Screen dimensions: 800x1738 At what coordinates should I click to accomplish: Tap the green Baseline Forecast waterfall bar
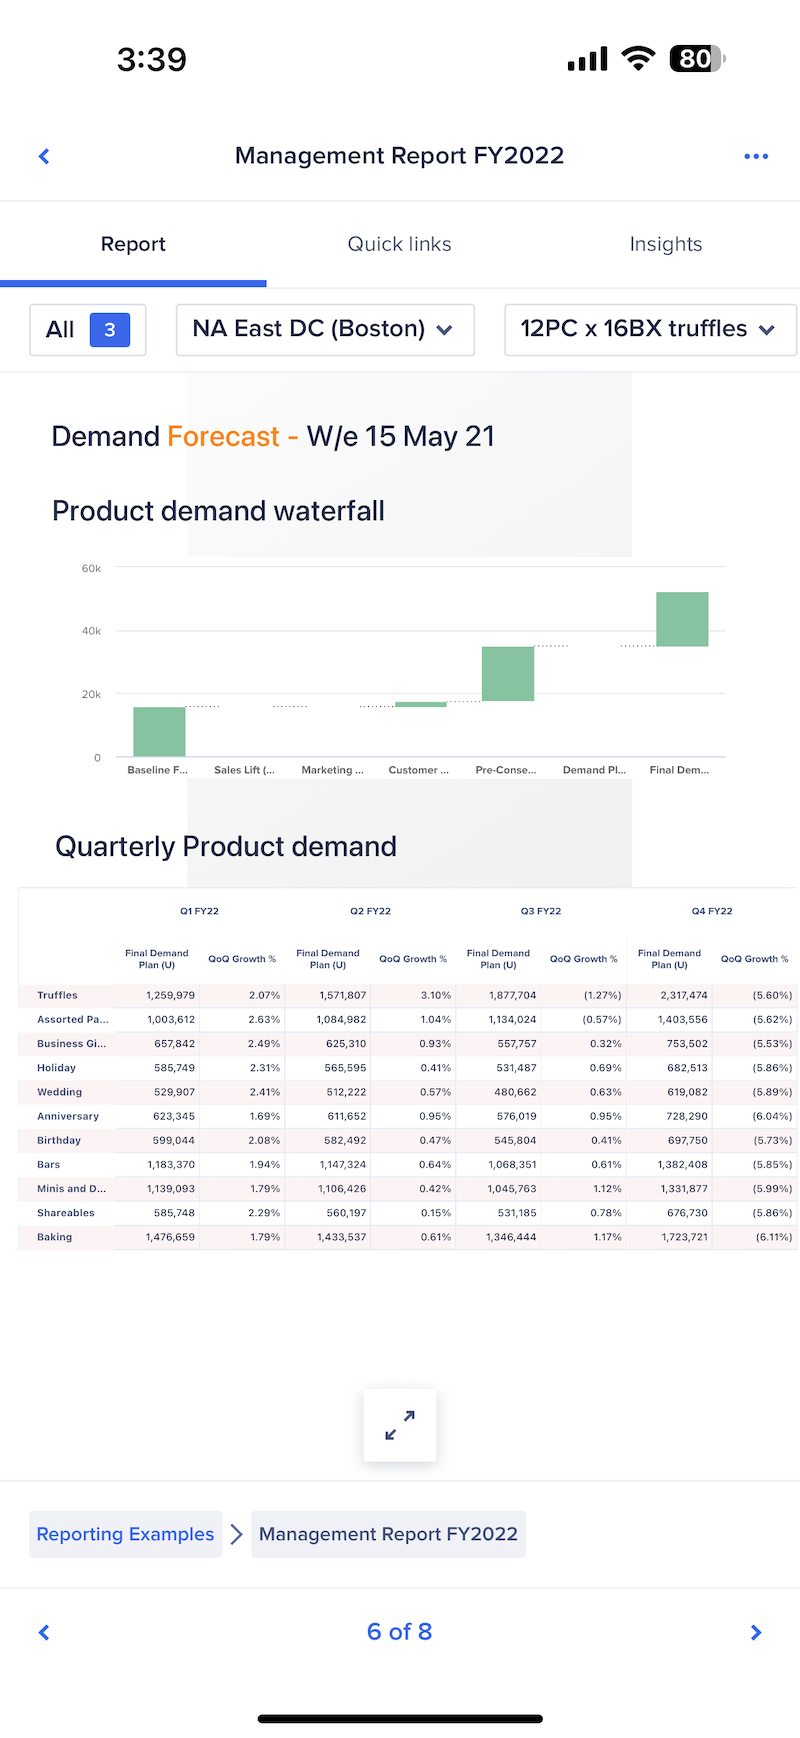pyautogui.click(x=159, y=732)
